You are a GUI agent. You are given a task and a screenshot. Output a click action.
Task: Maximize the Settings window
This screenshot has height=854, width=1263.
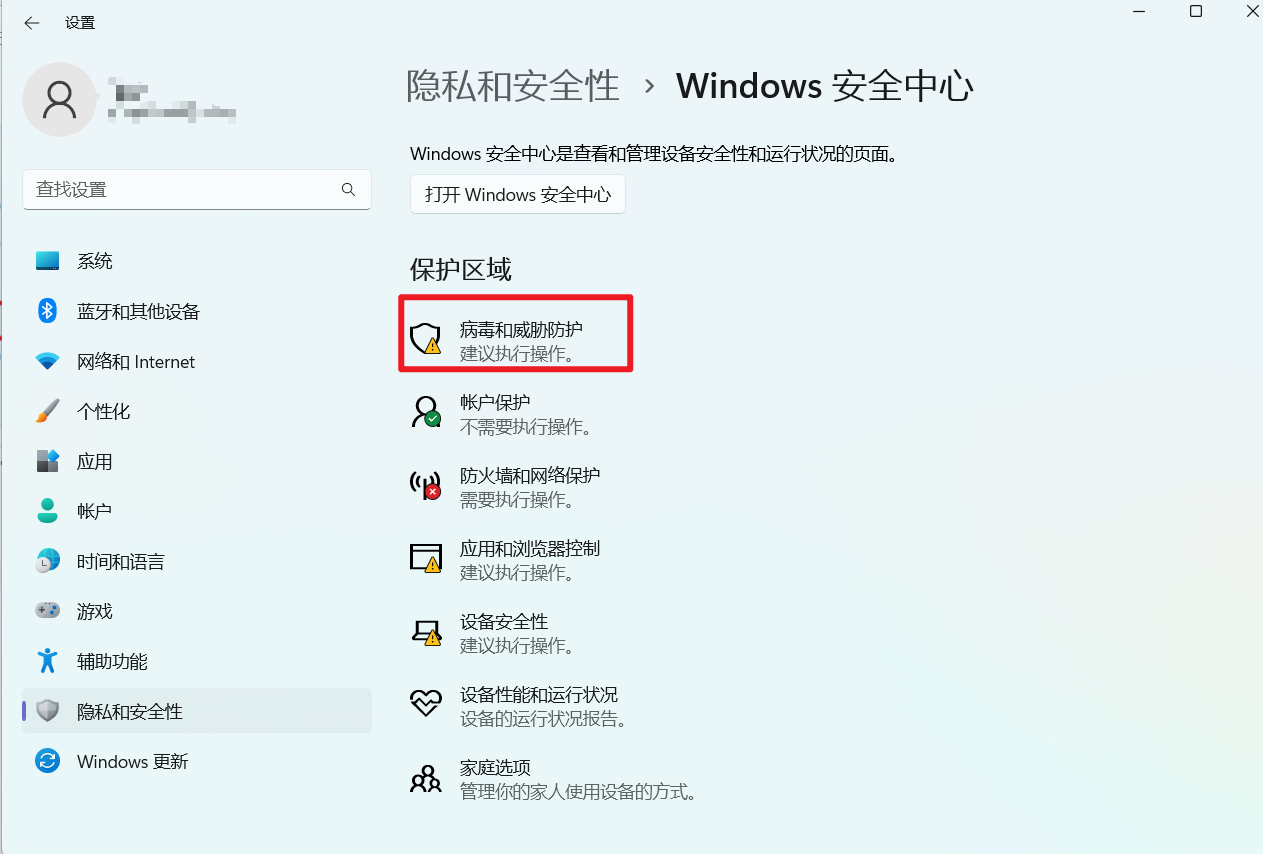1196,11
